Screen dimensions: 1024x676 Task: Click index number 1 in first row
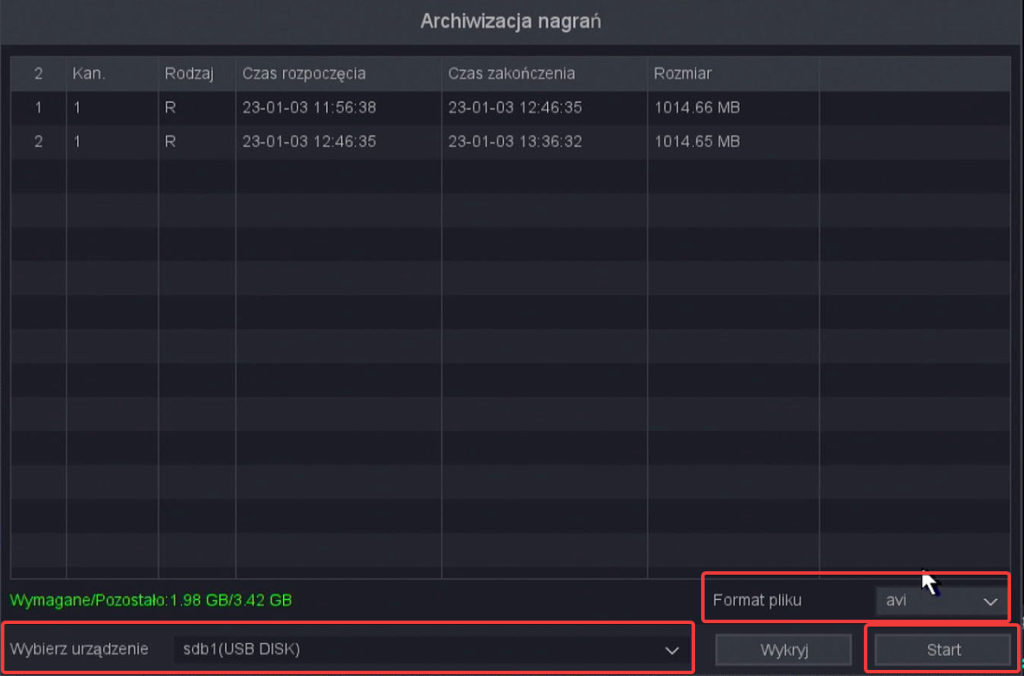[38, 108]
